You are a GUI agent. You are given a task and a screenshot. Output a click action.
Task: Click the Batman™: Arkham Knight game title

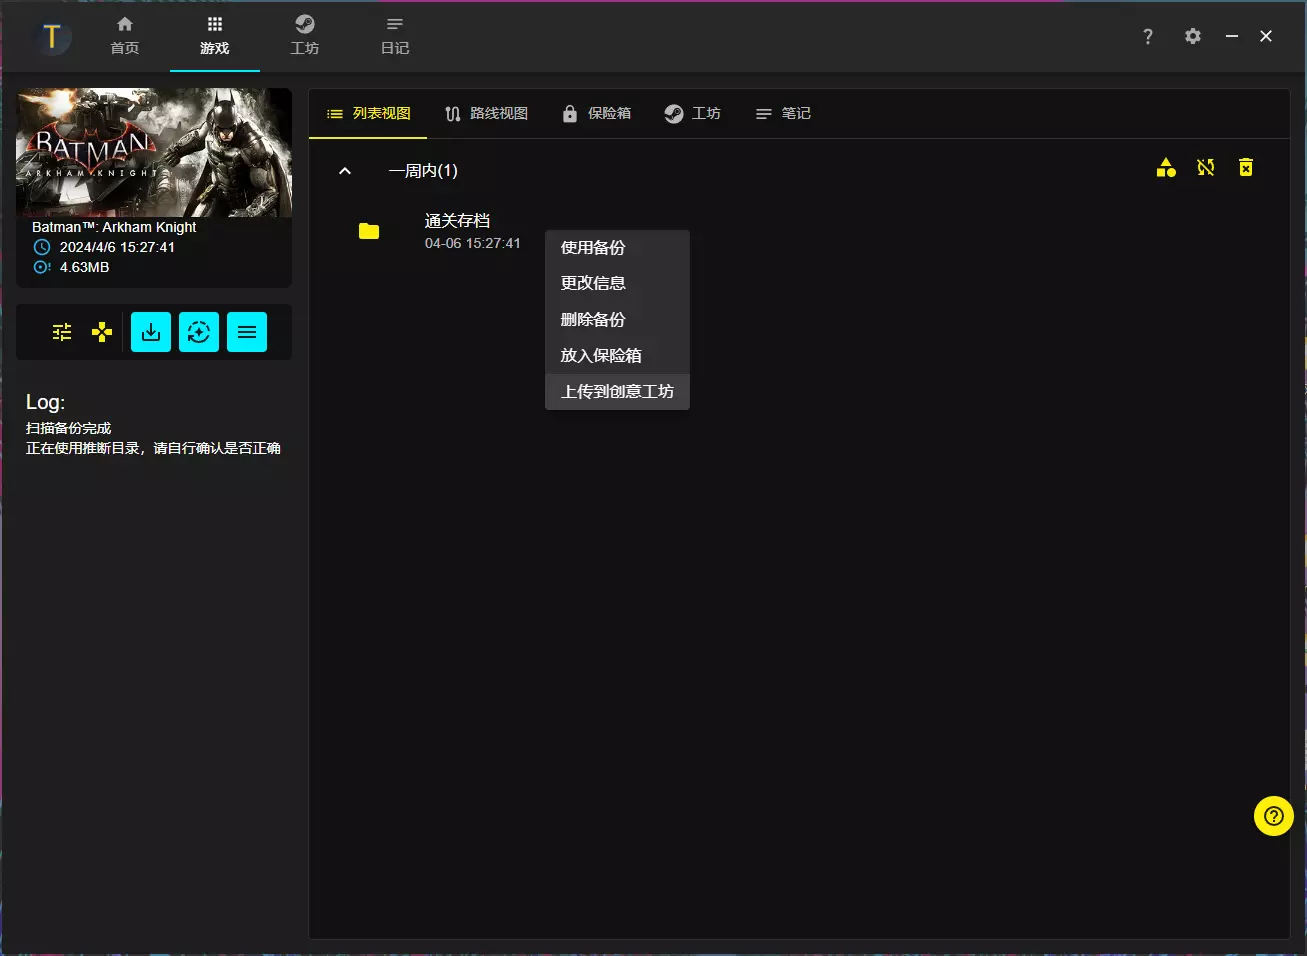tap(114, 227)
